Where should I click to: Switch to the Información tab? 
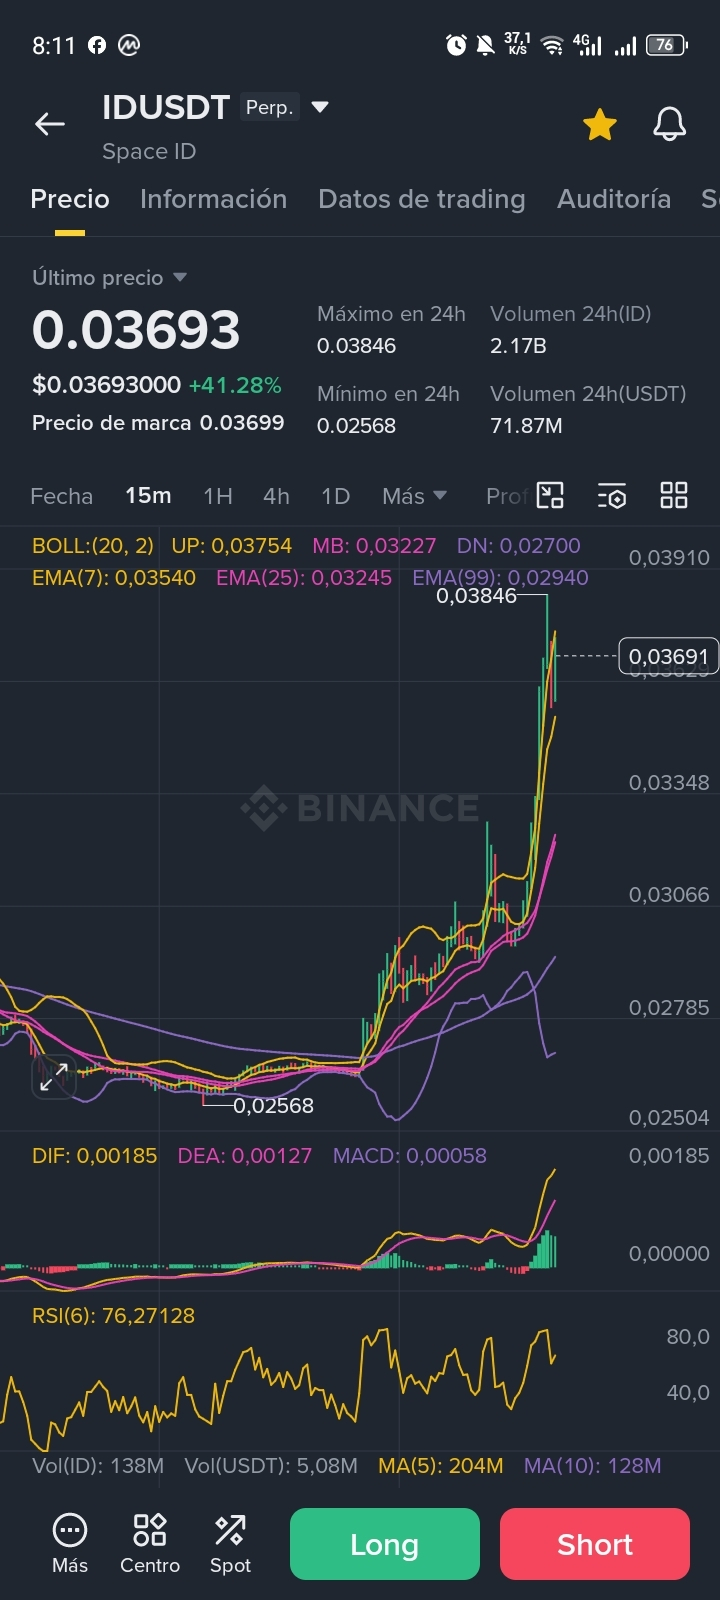213,199
